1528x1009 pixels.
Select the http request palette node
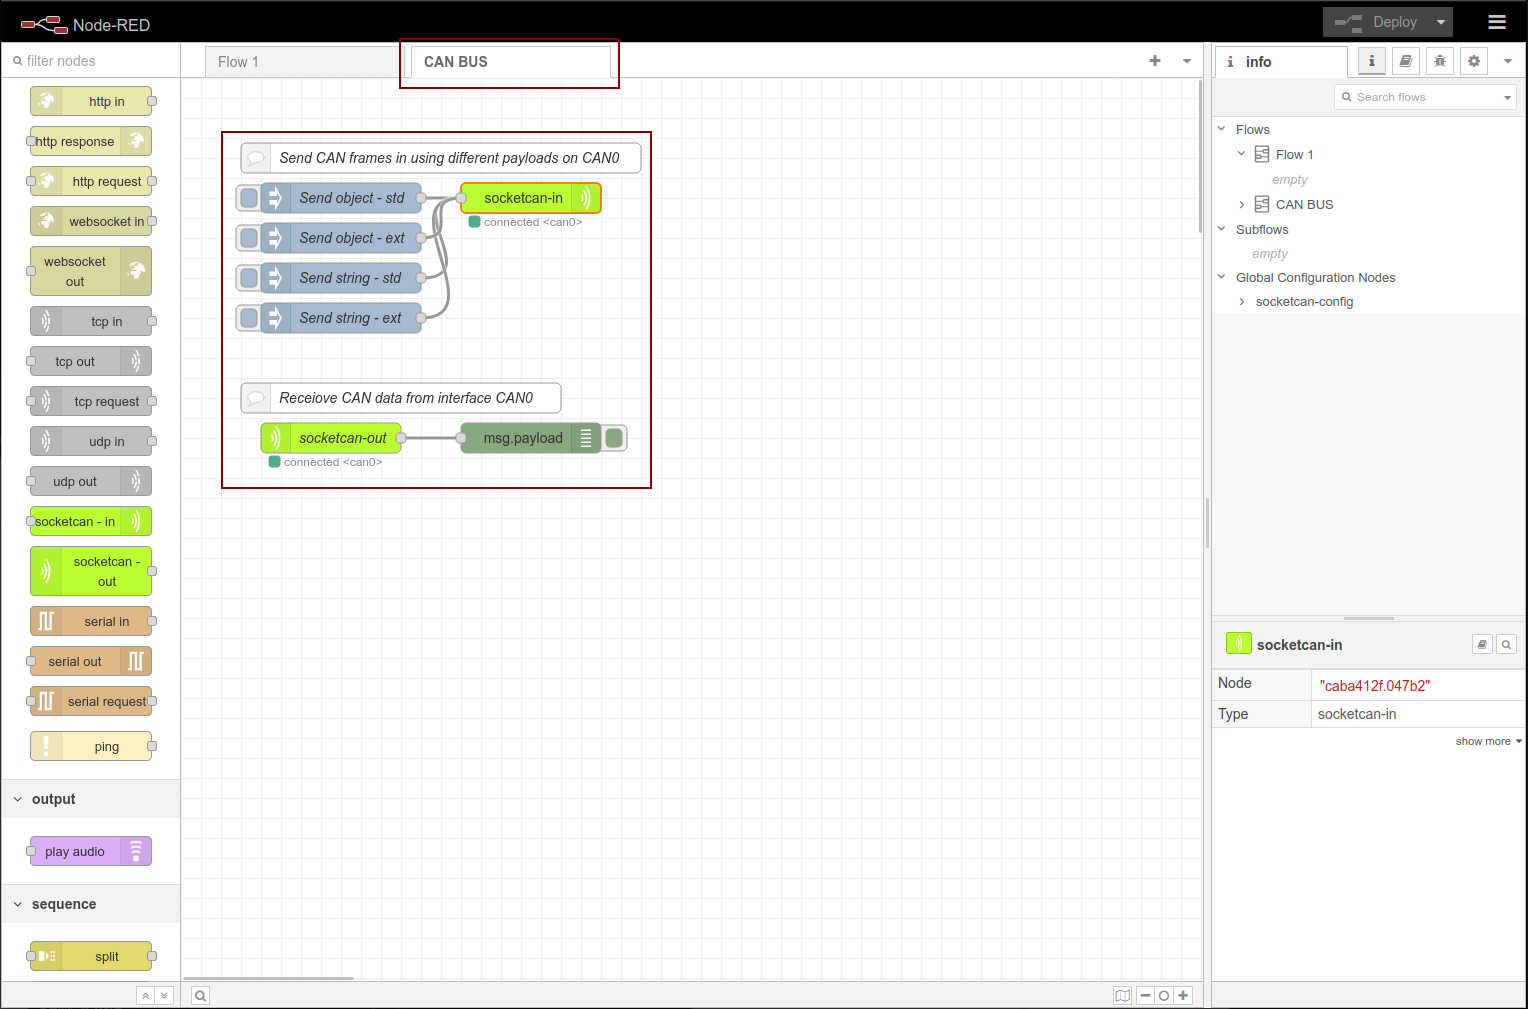91,181
